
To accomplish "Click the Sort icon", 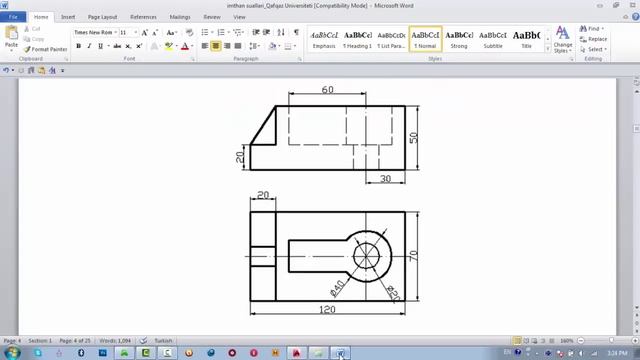I will coord(281,32).
